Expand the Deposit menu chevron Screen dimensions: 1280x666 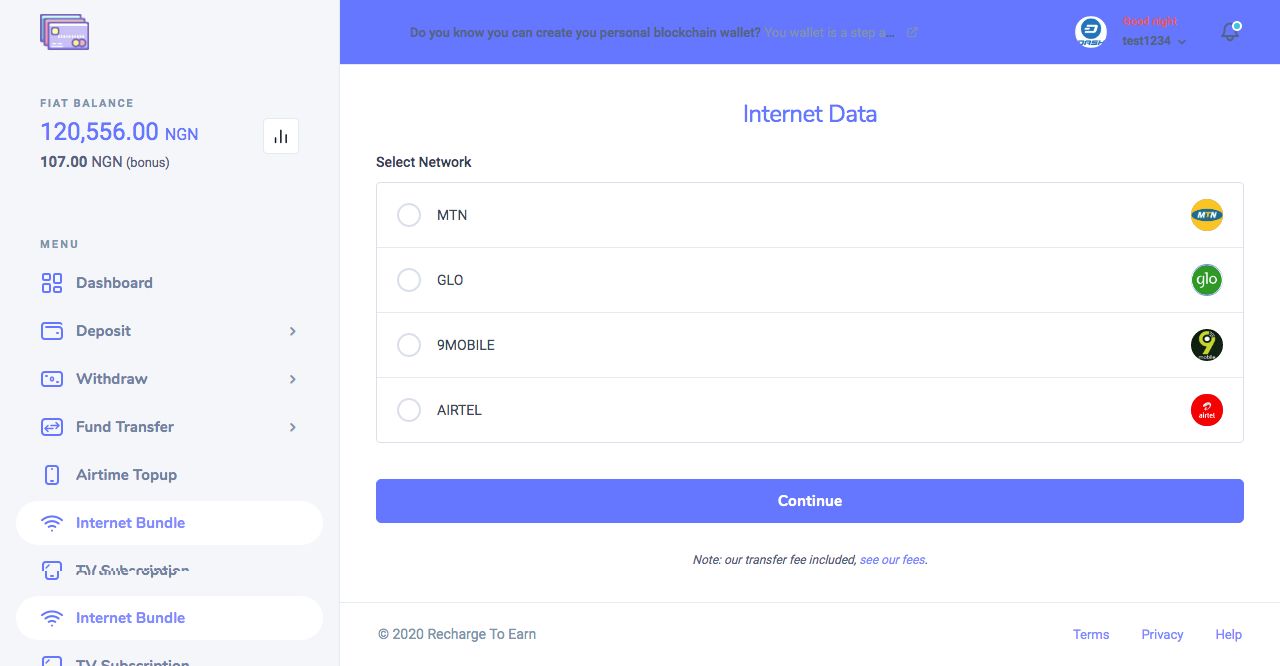pyautogui.click(x=292, y=331)
